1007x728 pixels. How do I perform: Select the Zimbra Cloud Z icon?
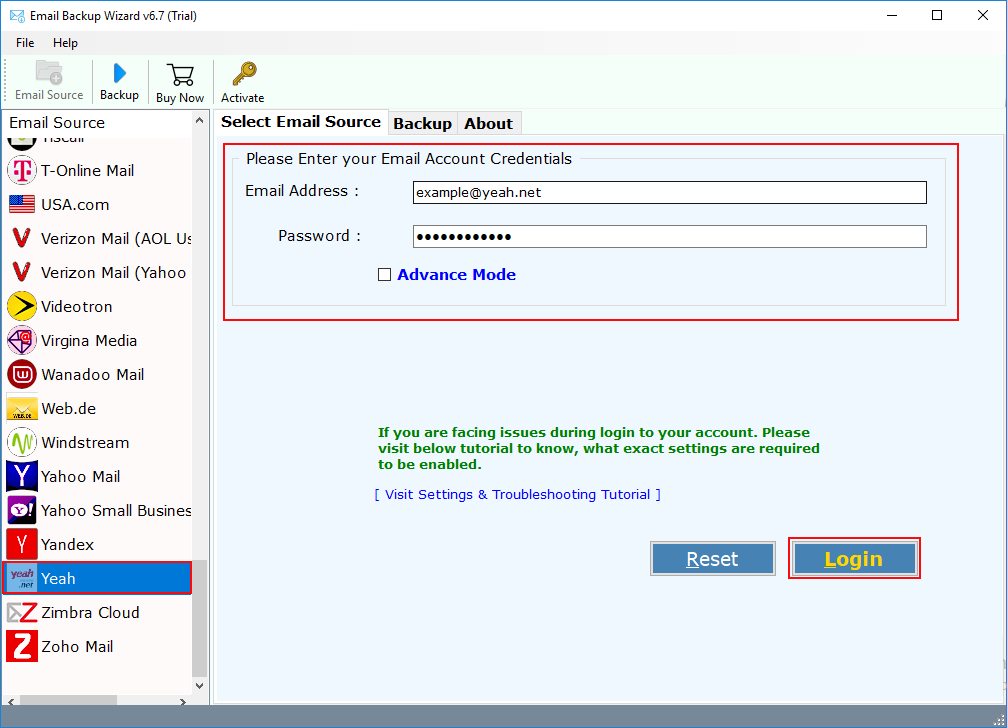click(x=22, y=612)
